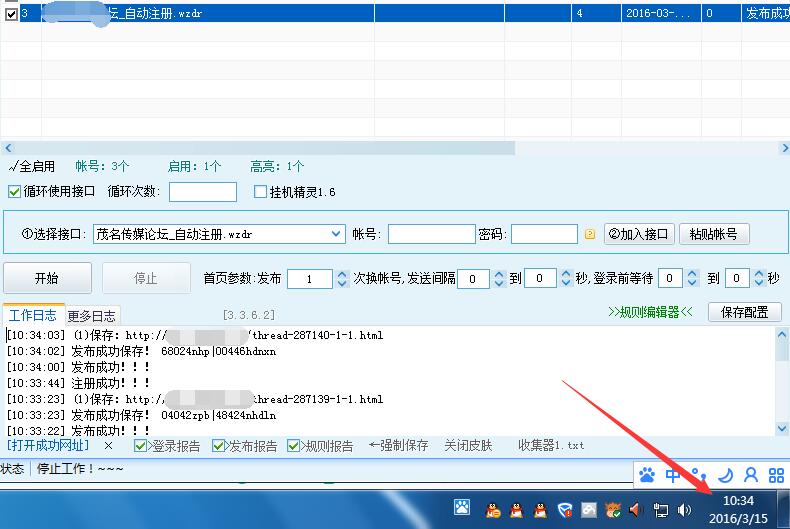This screenshot has width=790, height=529.
Task: Click log line thread-287140-1-1.html
Action: (x=195, y=335)
